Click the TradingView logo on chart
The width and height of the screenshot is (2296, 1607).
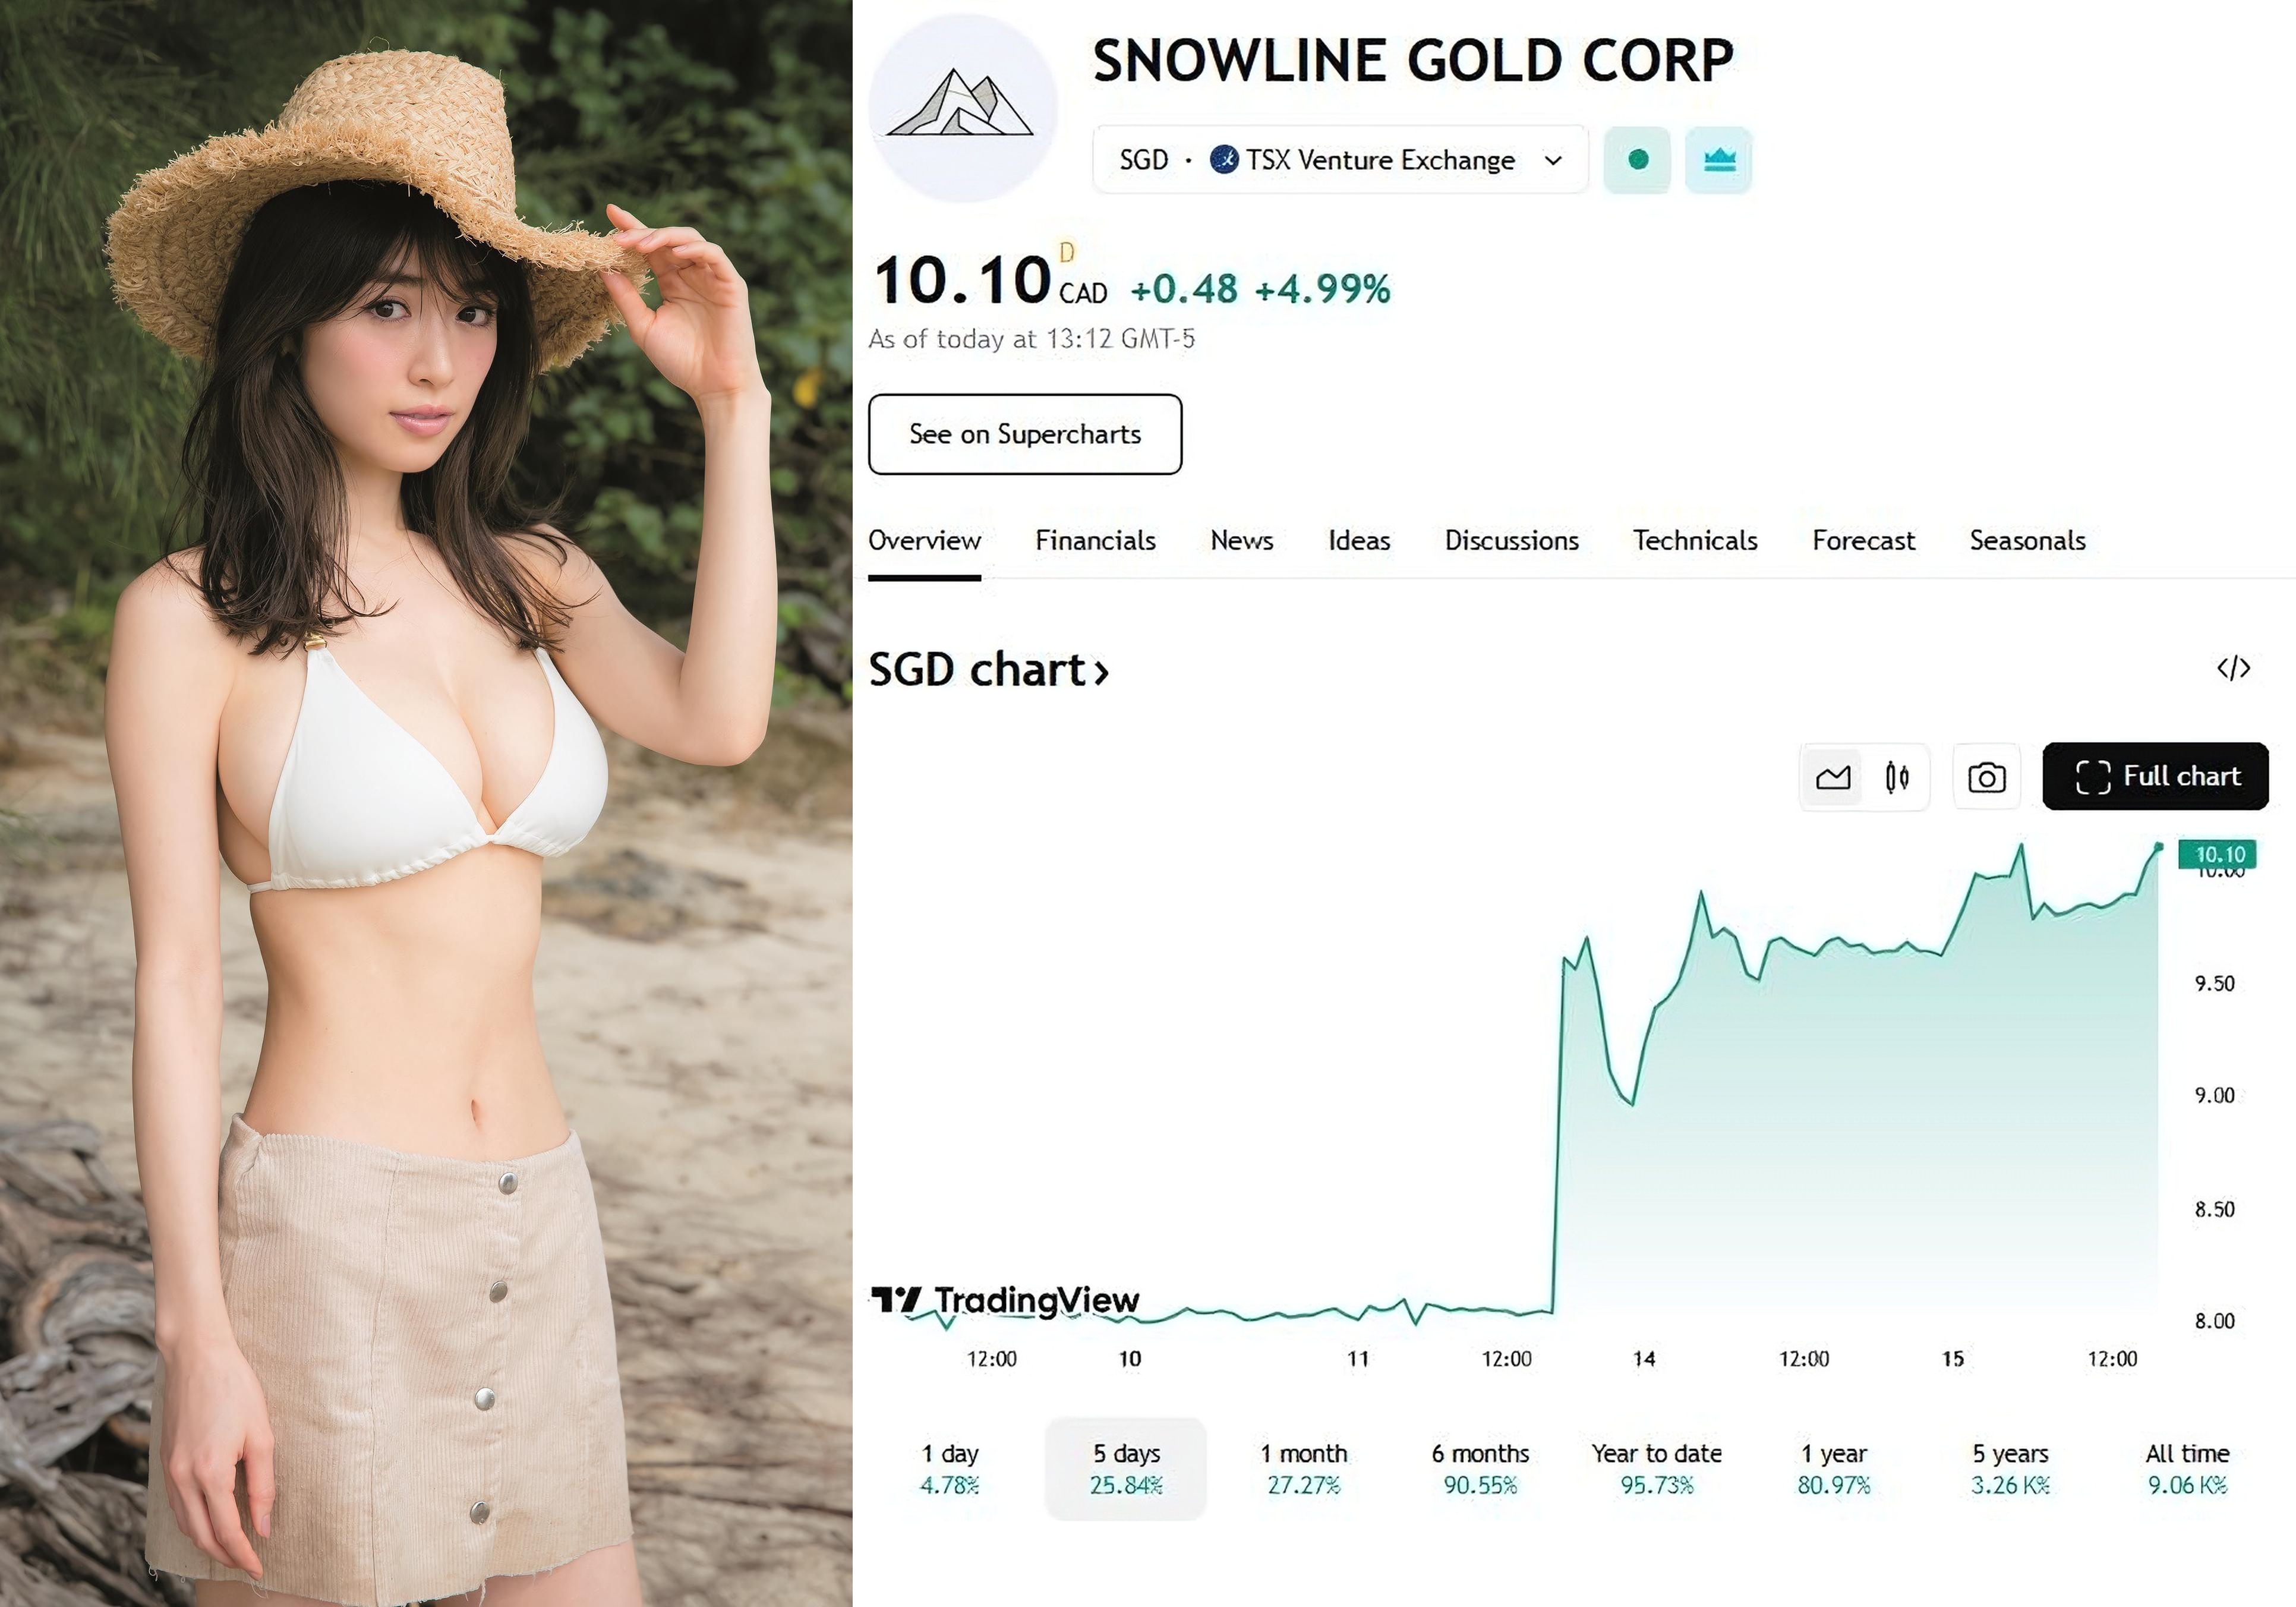pos(1005,1300)
